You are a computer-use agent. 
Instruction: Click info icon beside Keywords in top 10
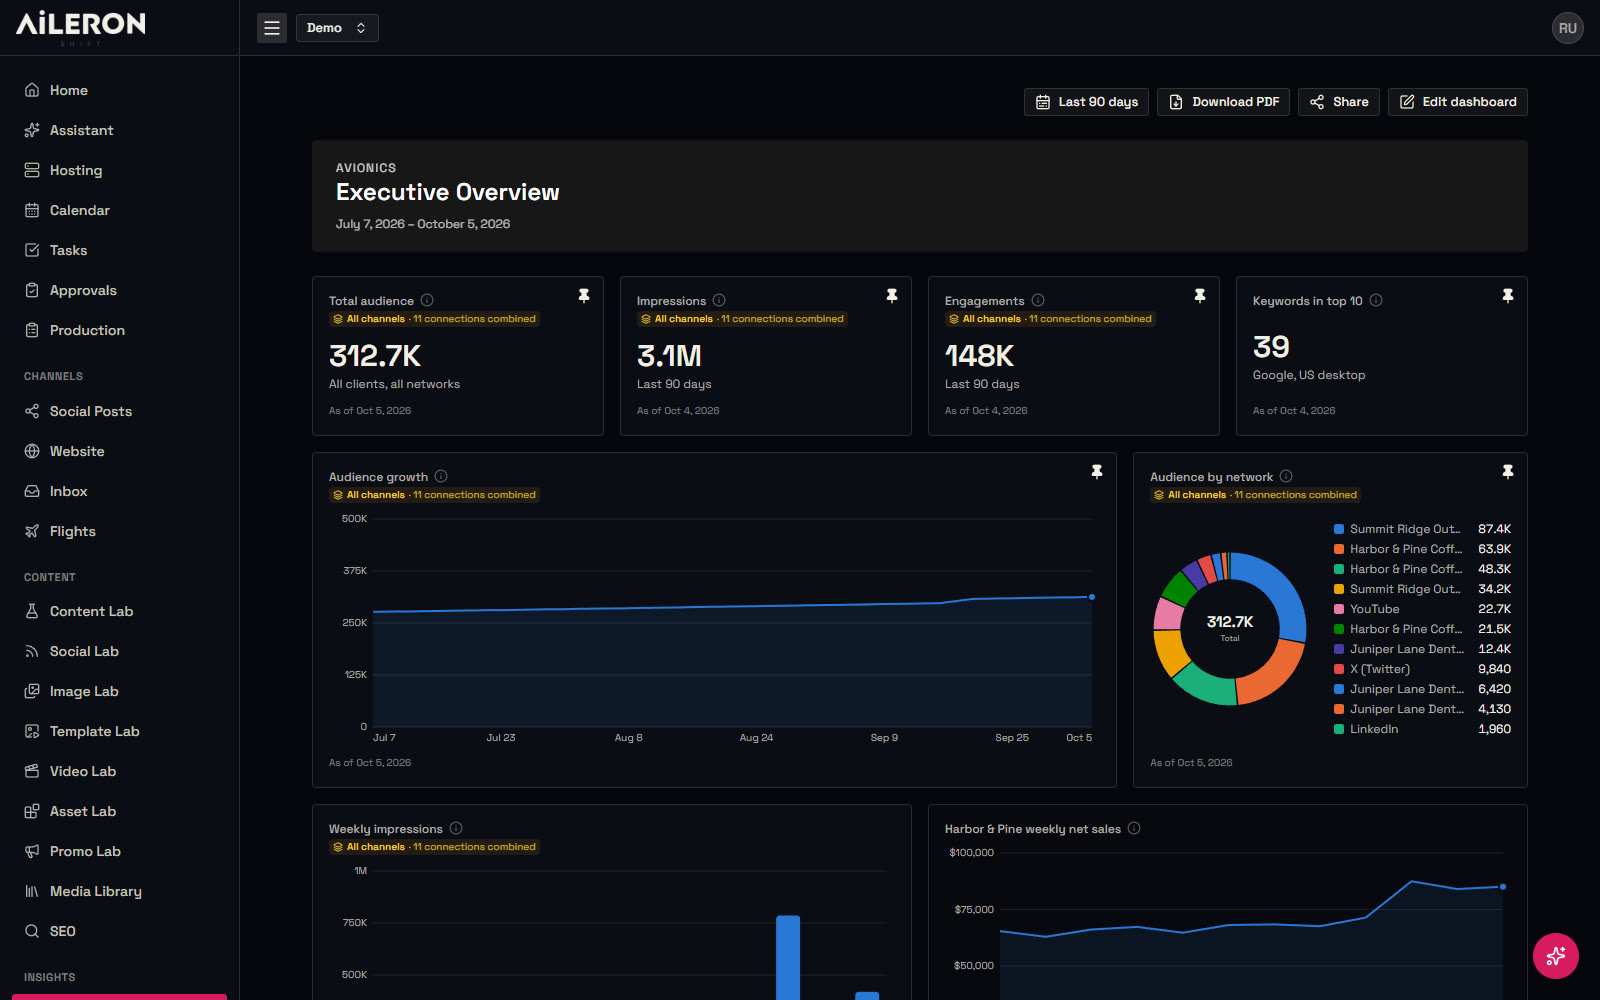[x=1376, y=300]
